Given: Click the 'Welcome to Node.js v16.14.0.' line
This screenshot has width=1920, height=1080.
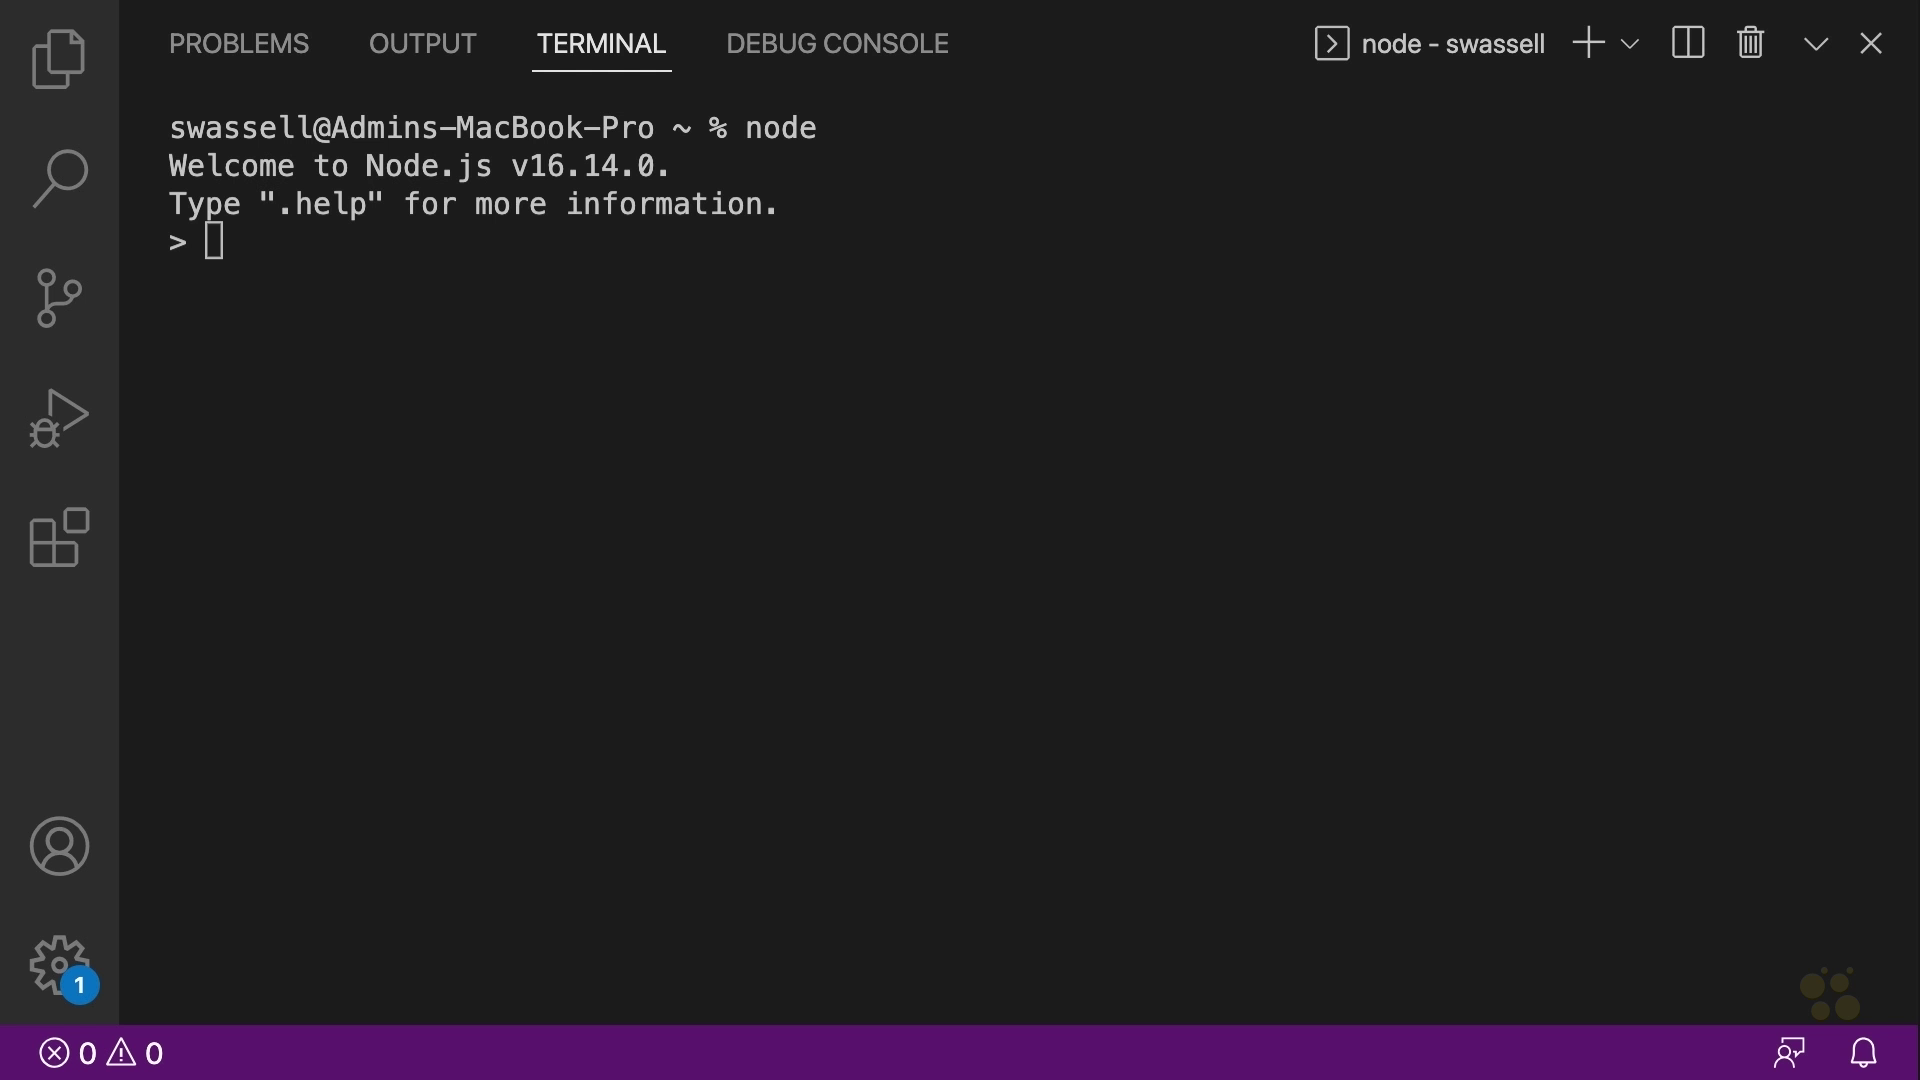Looking at the screenshot, I should [419, 166].
